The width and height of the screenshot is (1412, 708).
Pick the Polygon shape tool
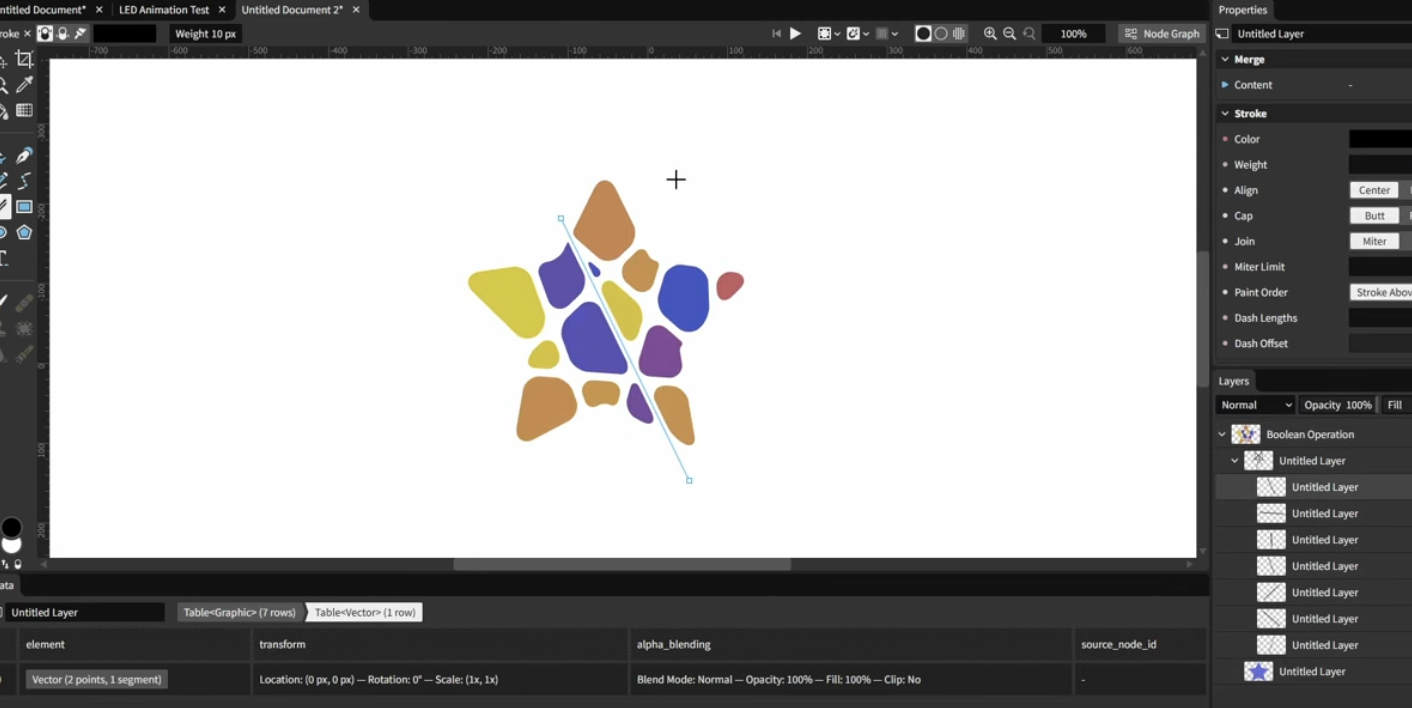coord(24,232)
